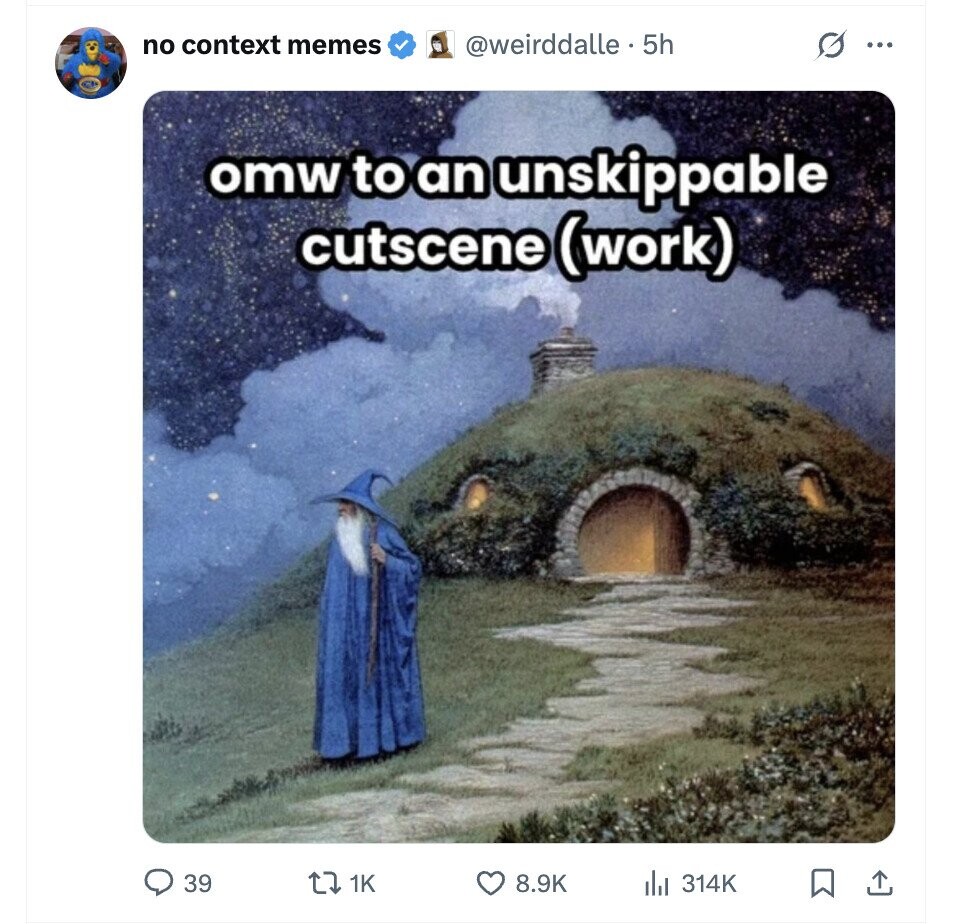Click the blue wizard in the meme image
Screen dimensions: 958x924
pyautogui.click(x=368, y=615)
